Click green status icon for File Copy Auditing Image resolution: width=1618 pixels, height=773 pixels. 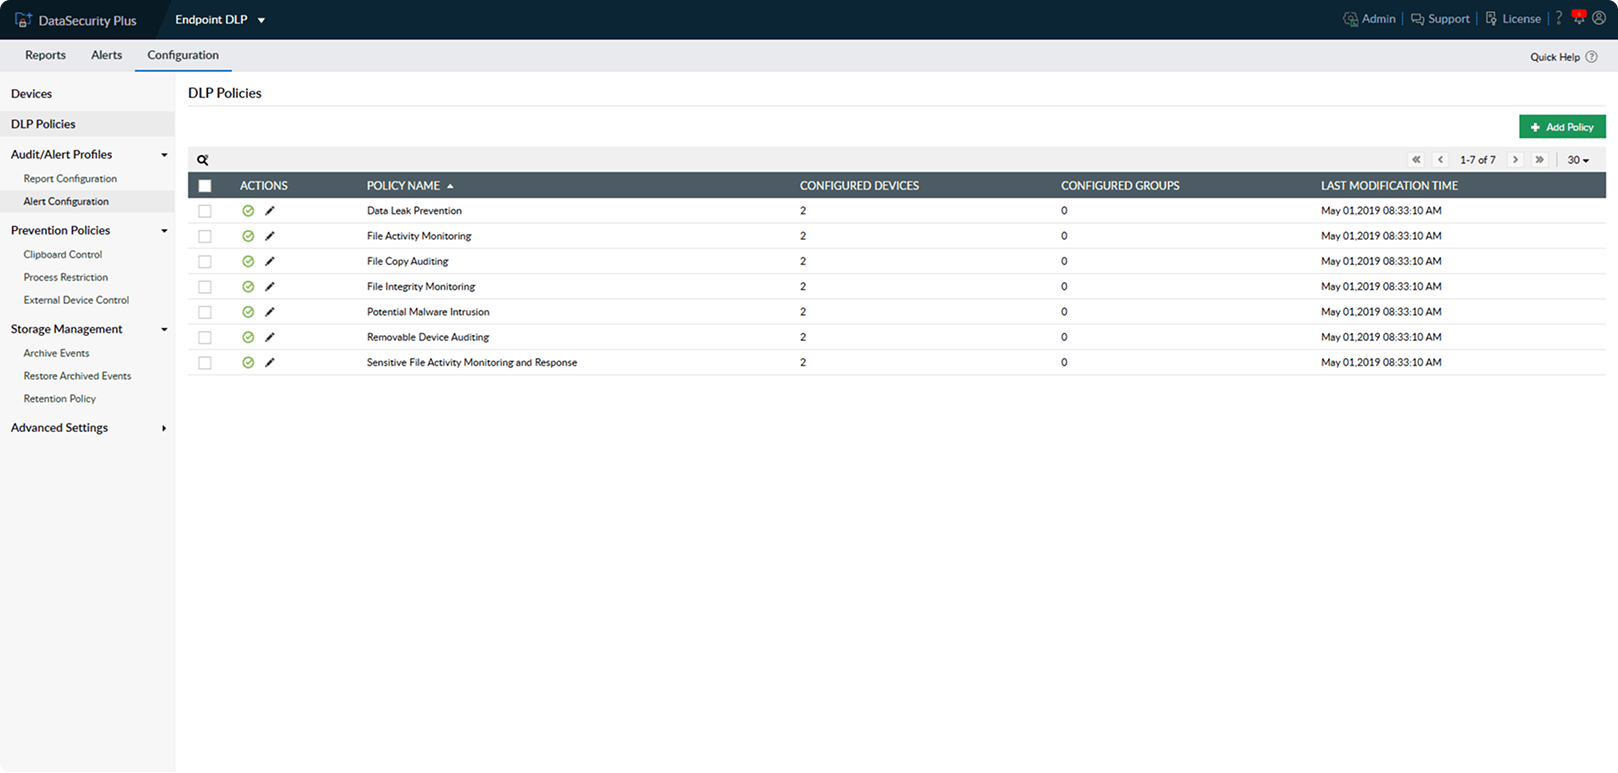248,261
